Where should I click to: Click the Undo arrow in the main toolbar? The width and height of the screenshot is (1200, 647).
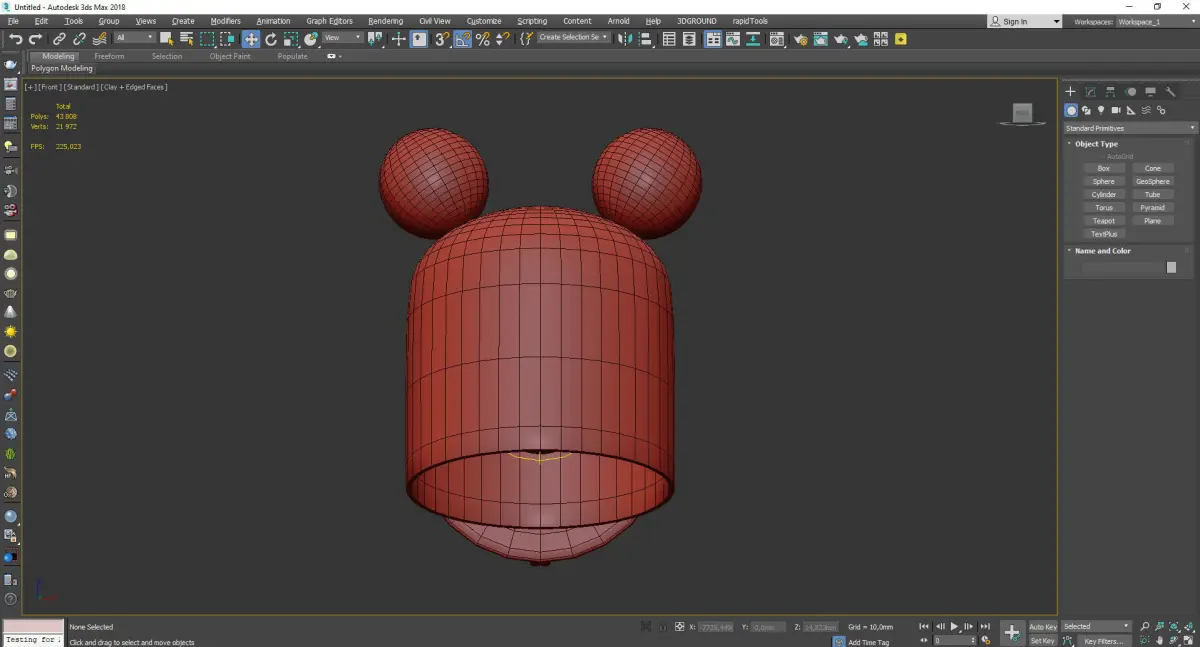[x=15, y=39]
